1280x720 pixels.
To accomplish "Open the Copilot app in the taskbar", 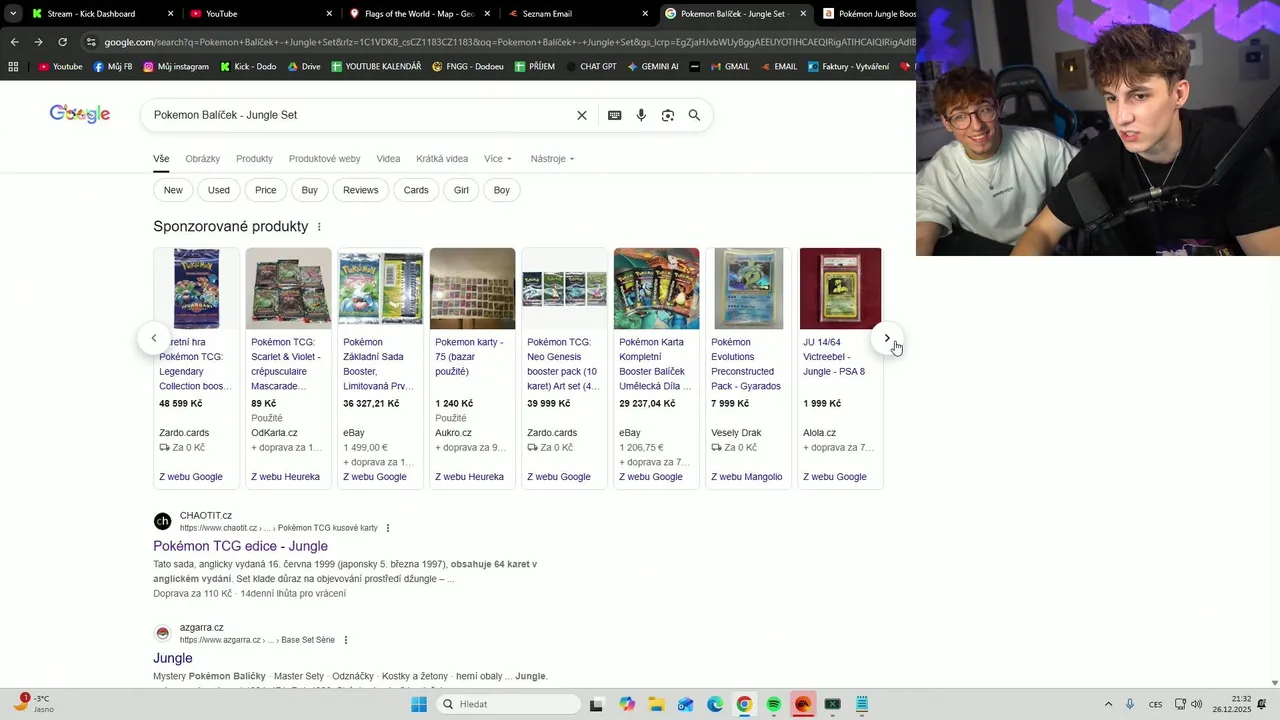I will pos(627,704).
